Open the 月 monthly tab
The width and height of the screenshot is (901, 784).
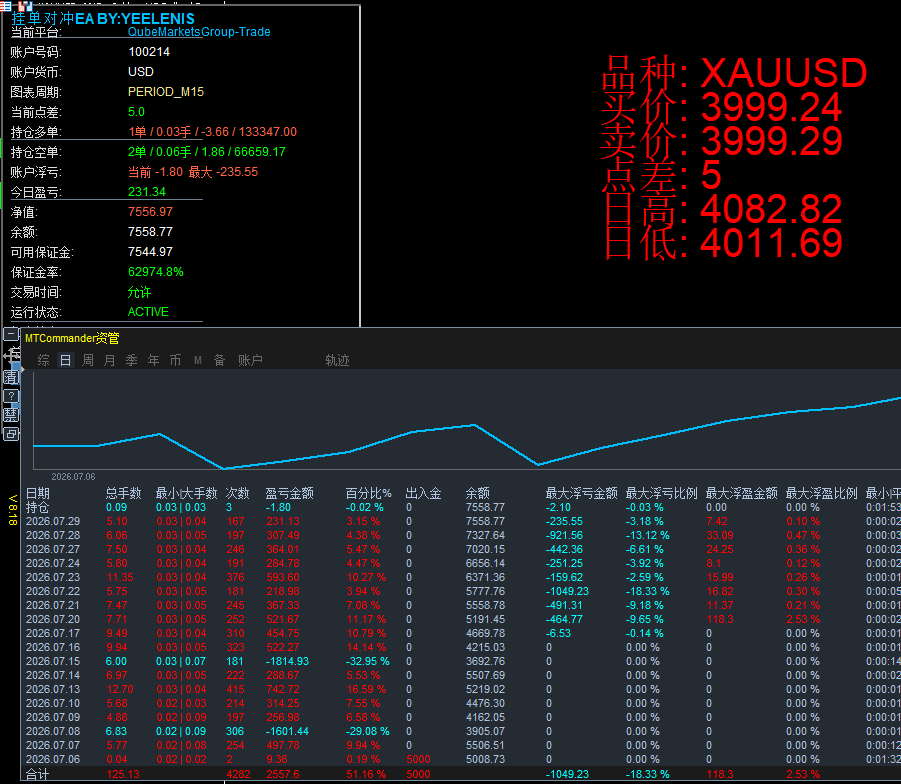[x=110, y=360]
